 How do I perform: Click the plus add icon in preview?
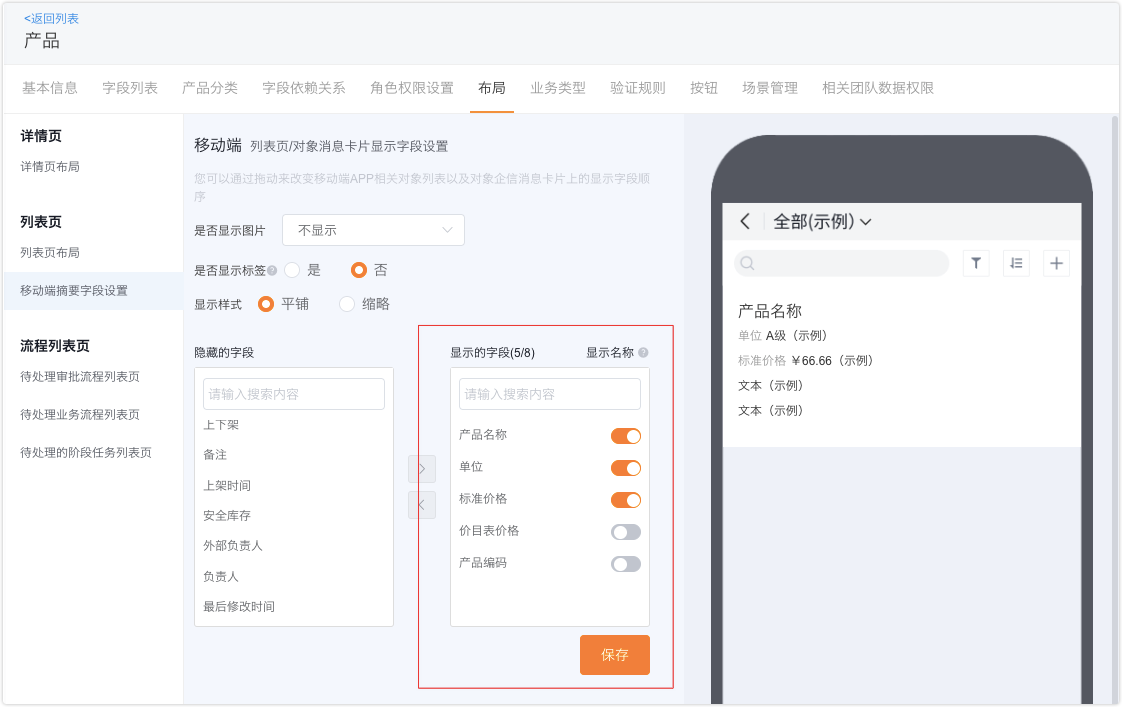pyautogui.click(x=1056, y=263)
